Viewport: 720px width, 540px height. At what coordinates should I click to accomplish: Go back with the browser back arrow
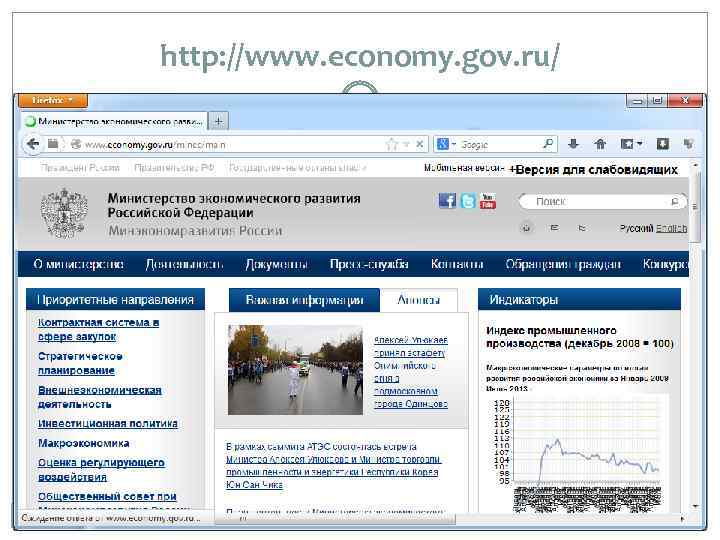tap(33, 144)
